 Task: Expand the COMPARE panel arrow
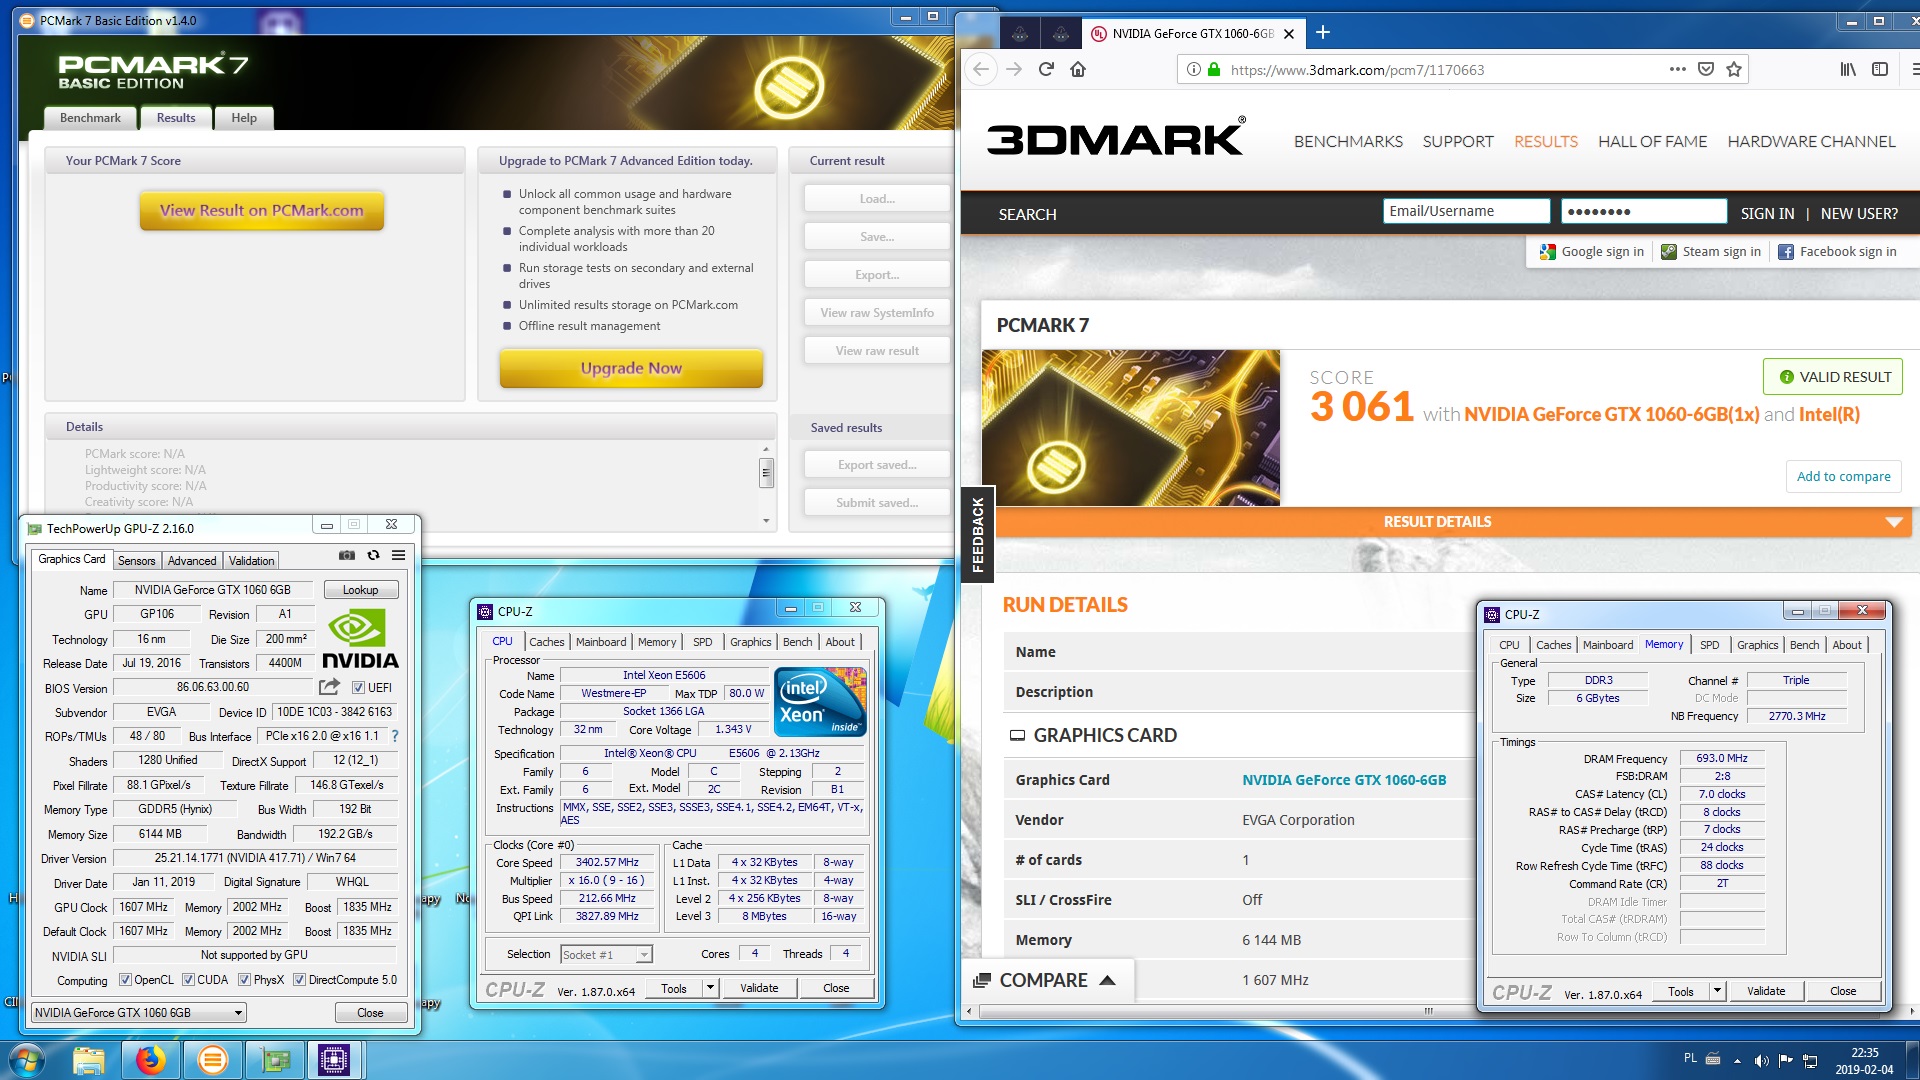(1107, 980)
